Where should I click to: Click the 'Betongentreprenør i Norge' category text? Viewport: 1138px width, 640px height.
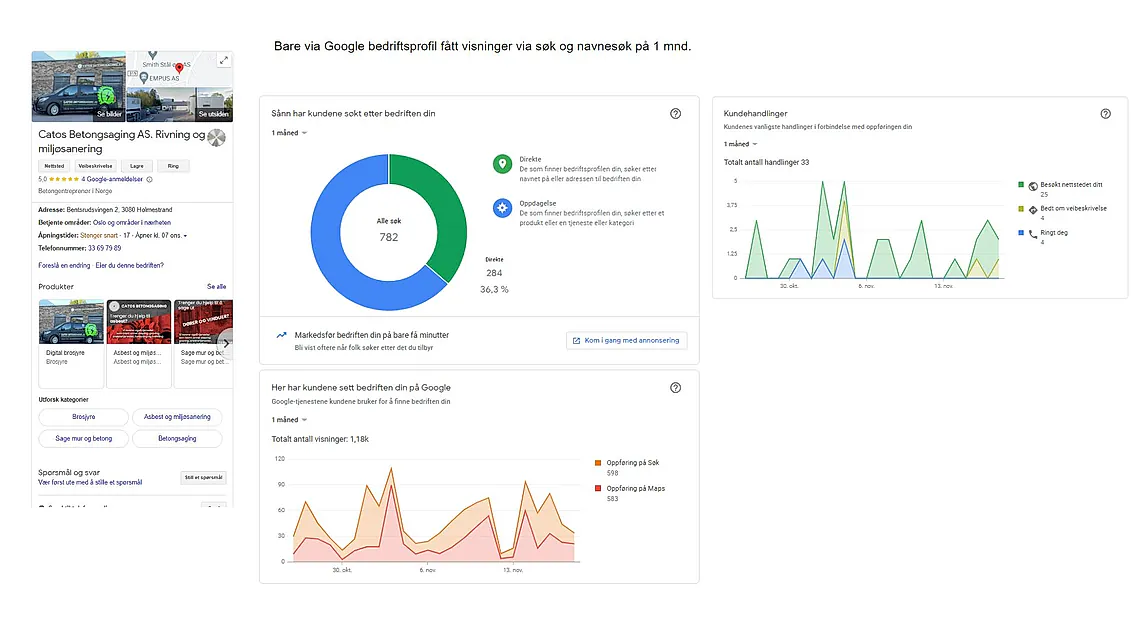75,192
